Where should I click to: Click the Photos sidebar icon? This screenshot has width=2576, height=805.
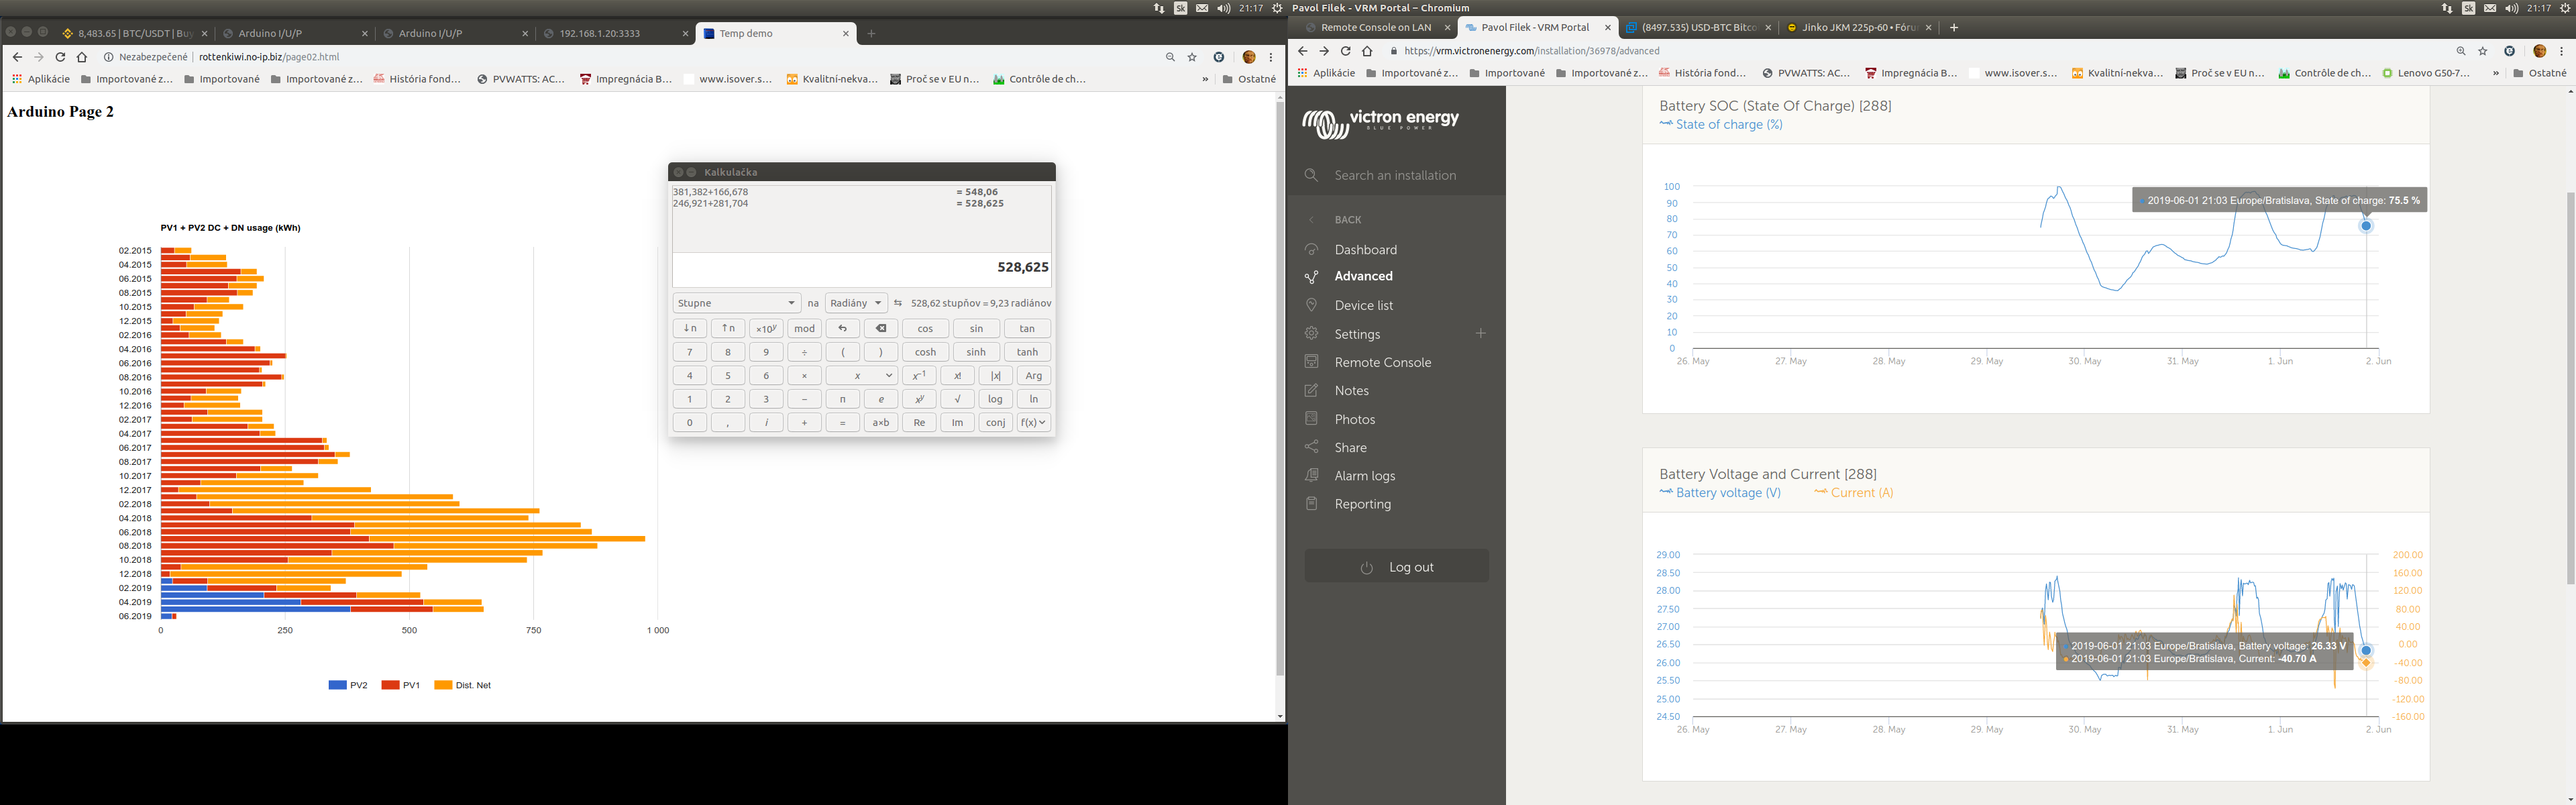tap(1312, 419)
